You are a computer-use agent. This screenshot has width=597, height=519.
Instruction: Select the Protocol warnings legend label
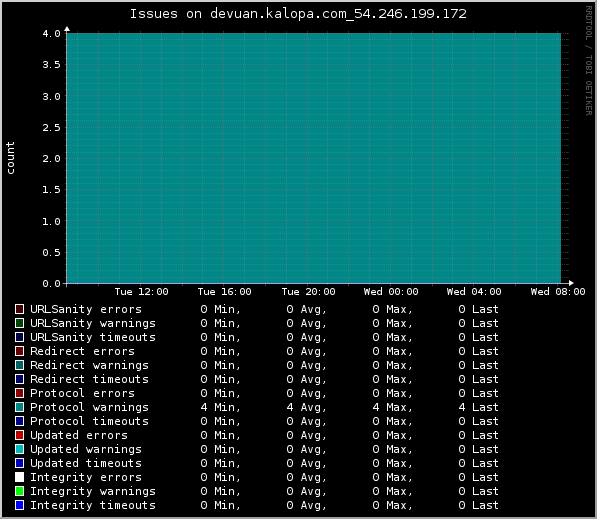[89, 407]
